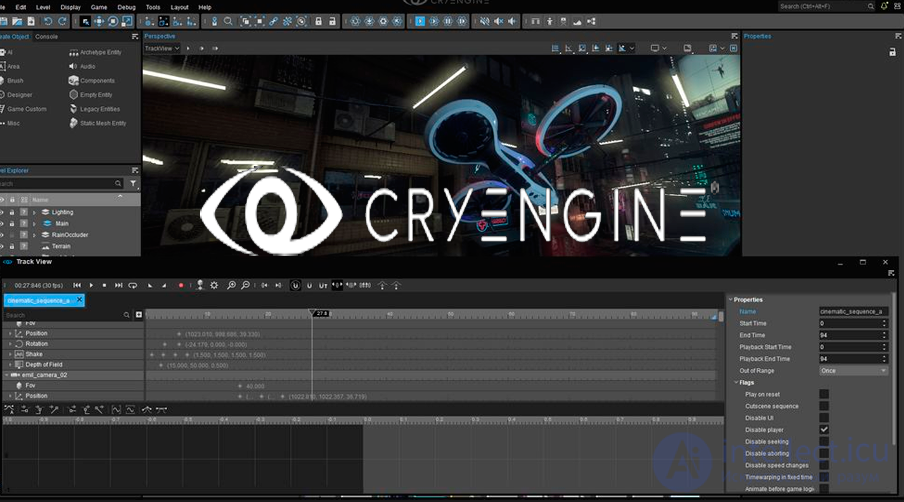Select Static Mesh Entity in Create Object

(x=97, y=123)
